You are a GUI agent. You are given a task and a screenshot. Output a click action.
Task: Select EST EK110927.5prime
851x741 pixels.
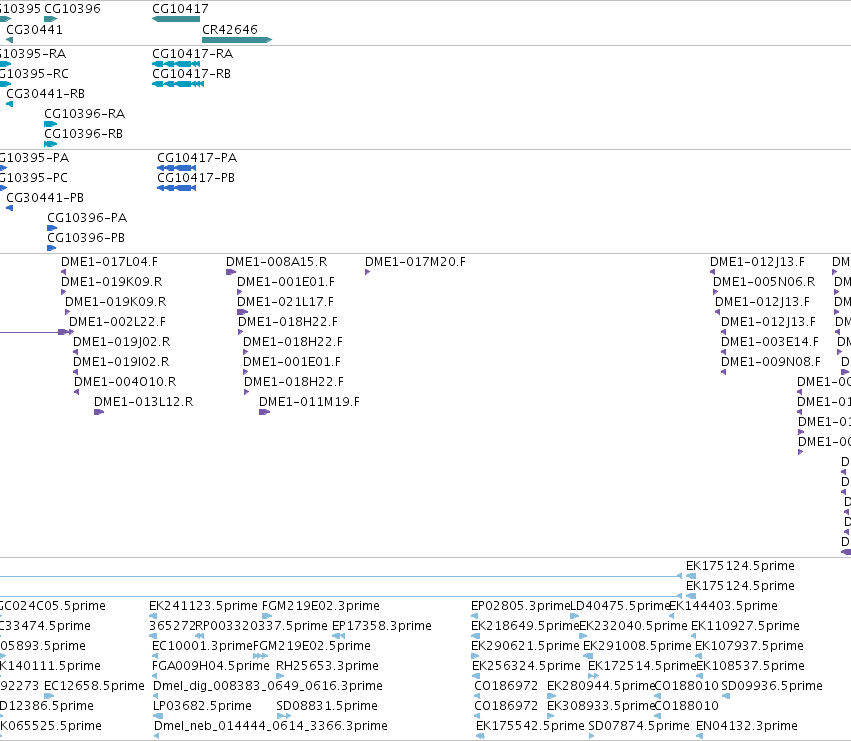click(x=745, y=626)
